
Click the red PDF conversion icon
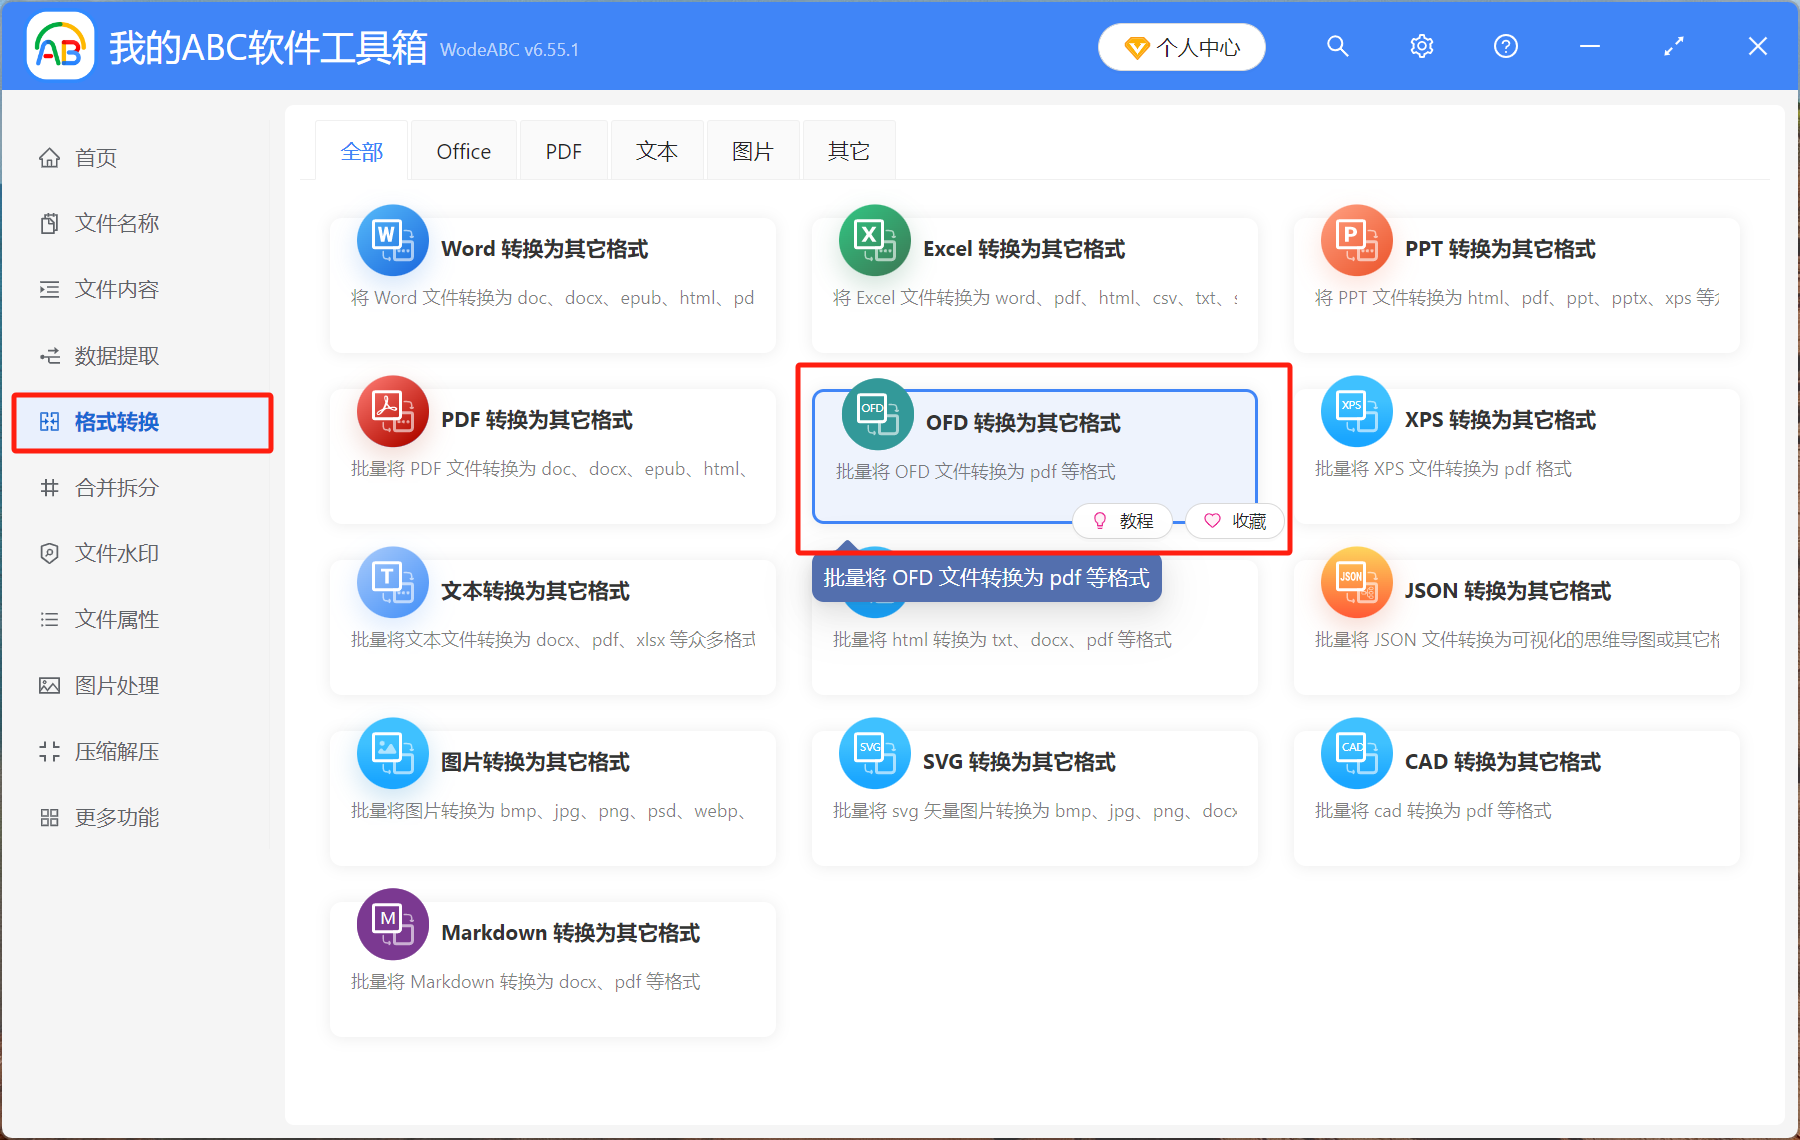click(392, 412)
